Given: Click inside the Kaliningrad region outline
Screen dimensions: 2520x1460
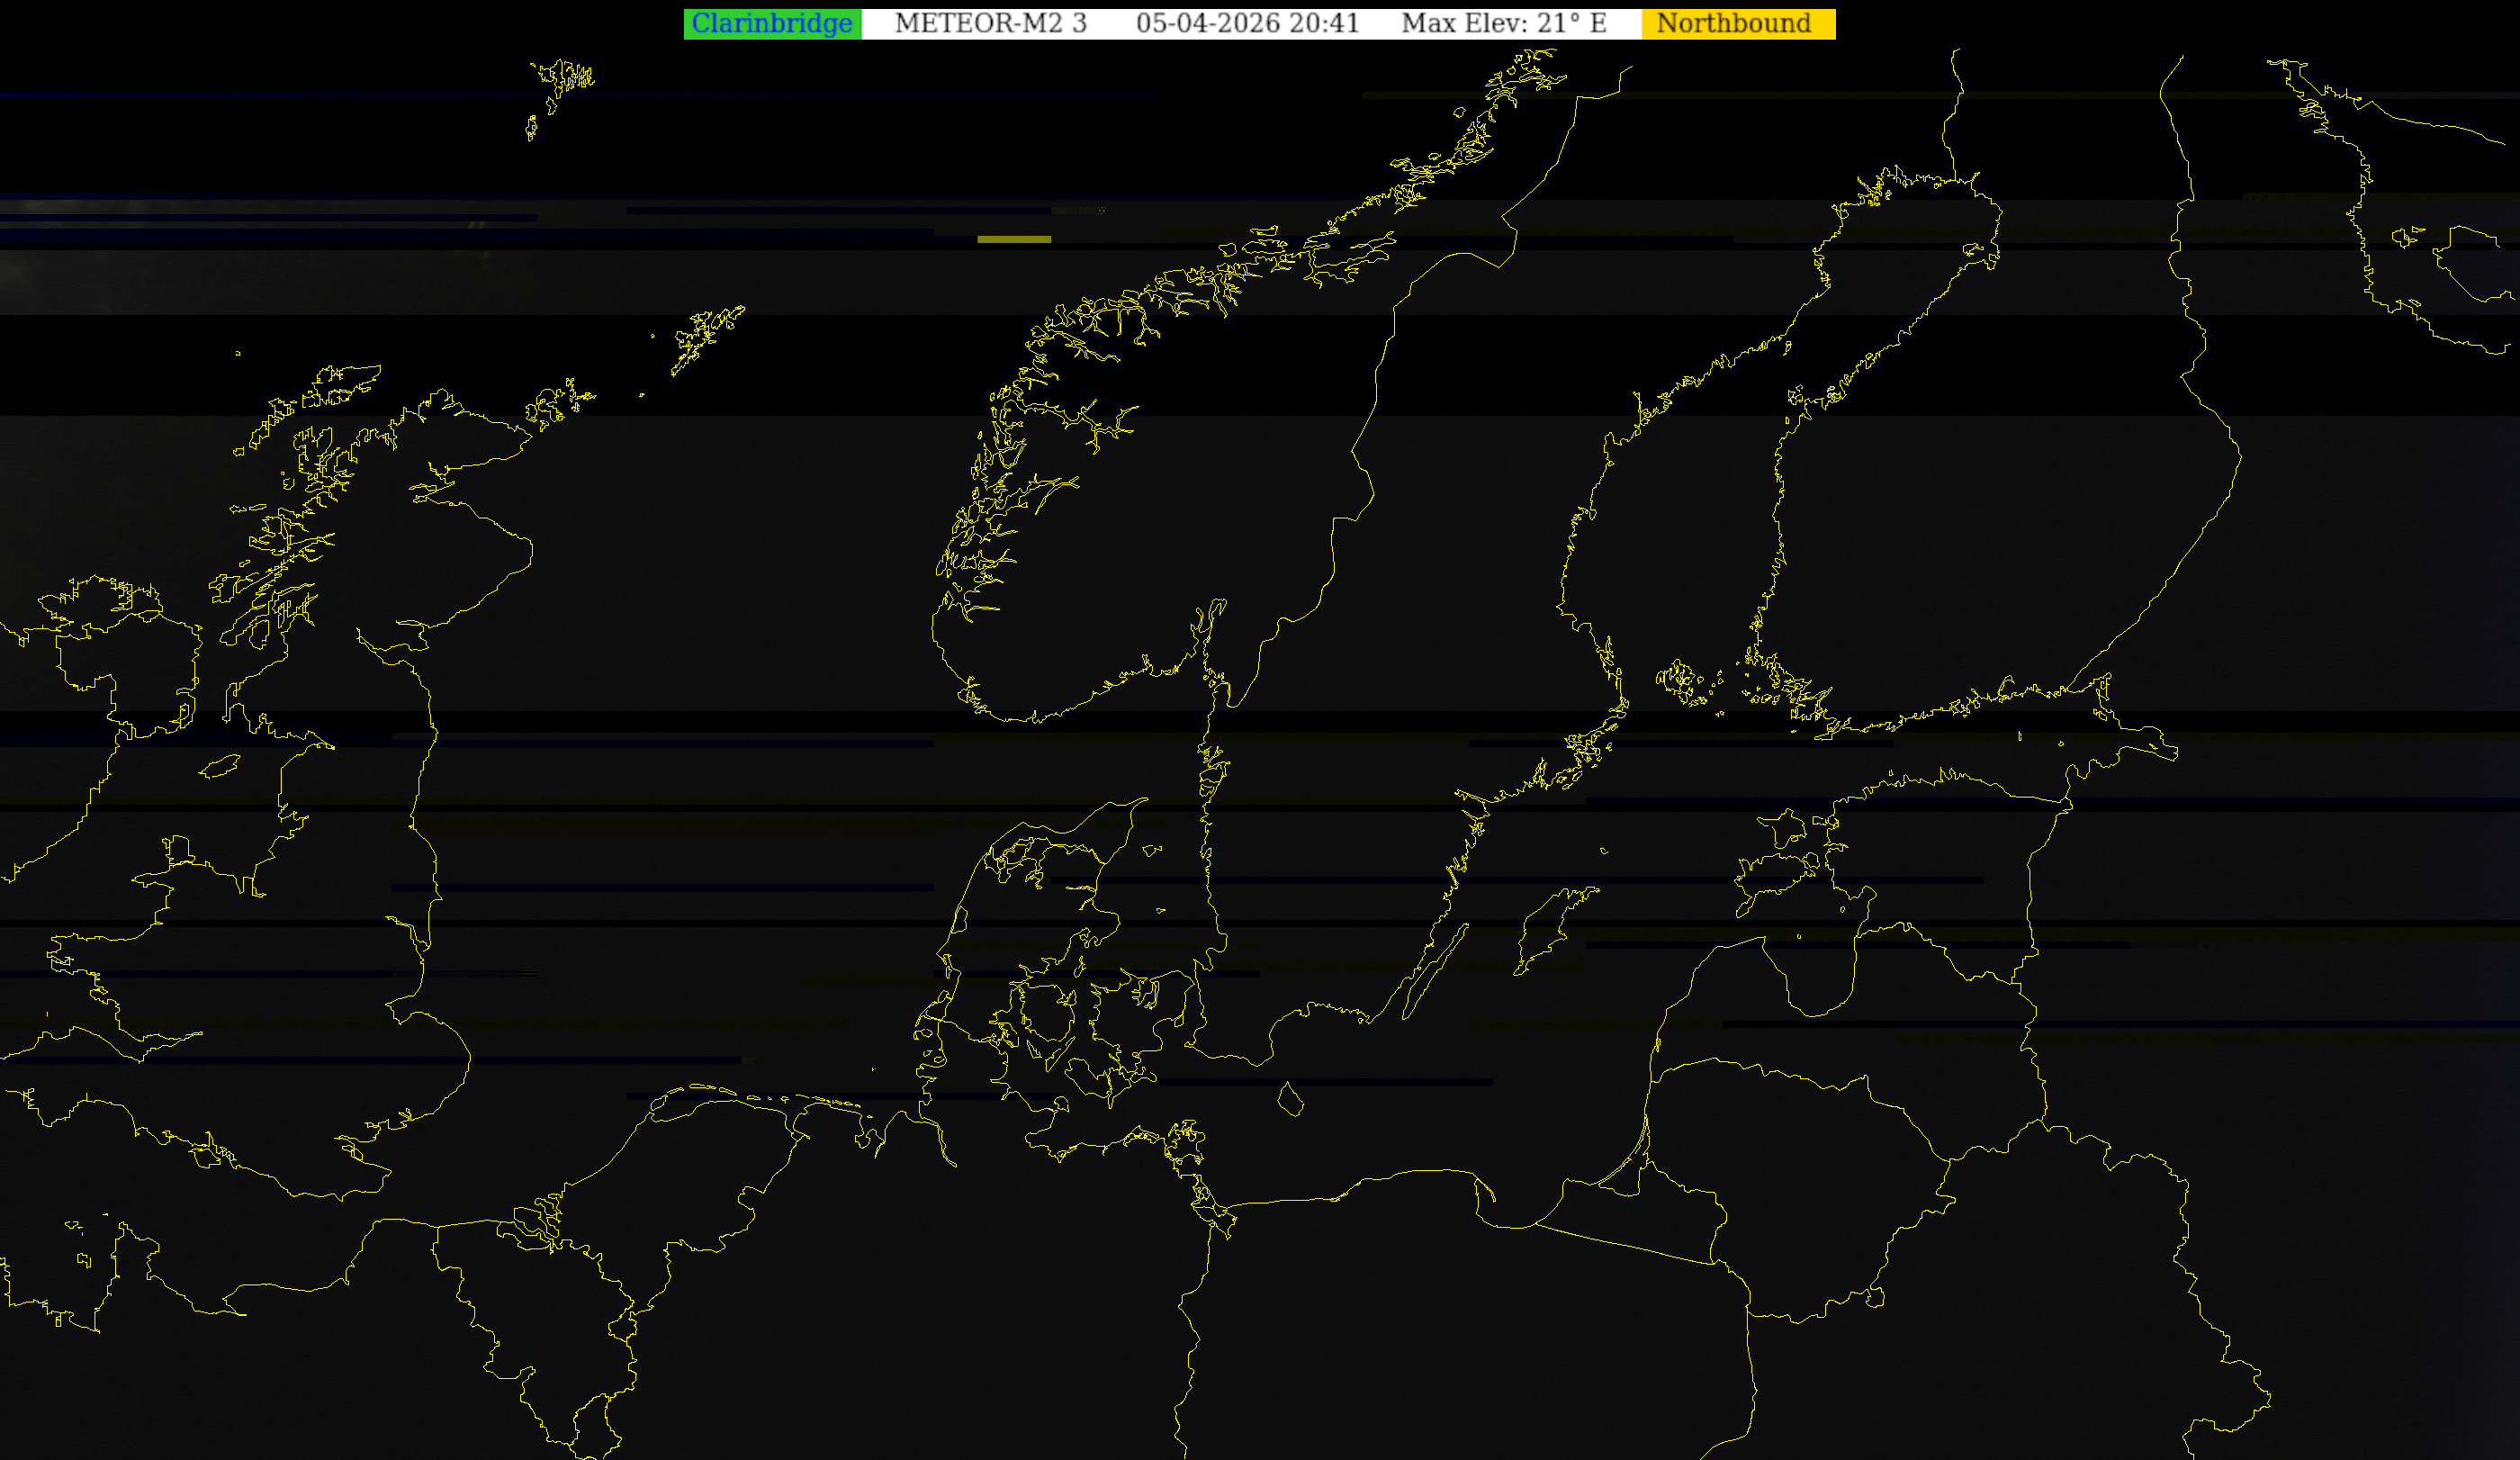Looking at the screenshot, I should coord(1640,1218).
